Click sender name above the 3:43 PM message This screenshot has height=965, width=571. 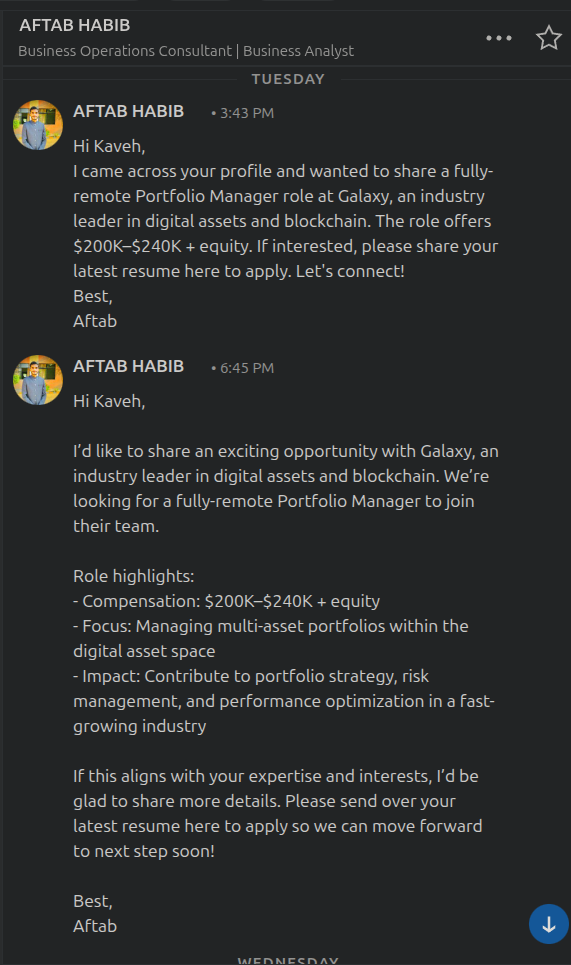(129, 111)
